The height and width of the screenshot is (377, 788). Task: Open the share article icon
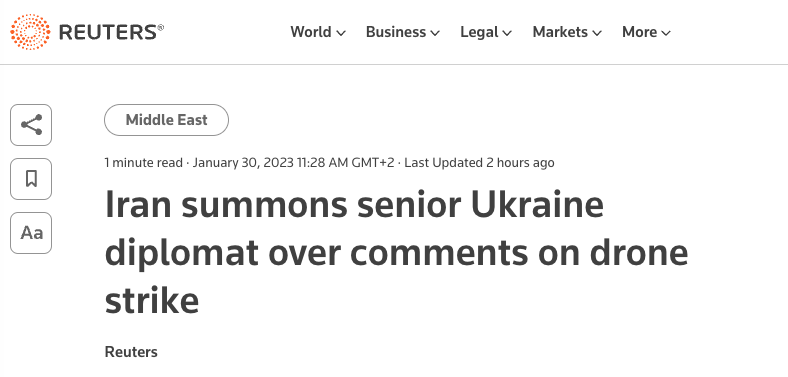click(31, 125)
